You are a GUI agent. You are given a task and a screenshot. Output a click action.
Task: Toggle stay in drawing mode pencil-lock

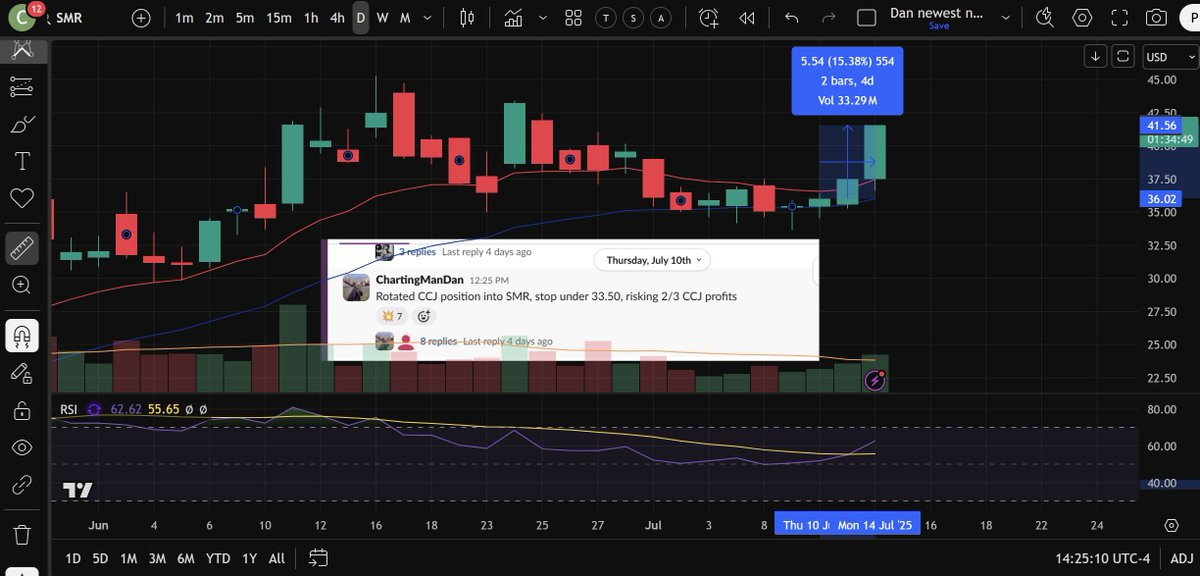coord(22,372)
